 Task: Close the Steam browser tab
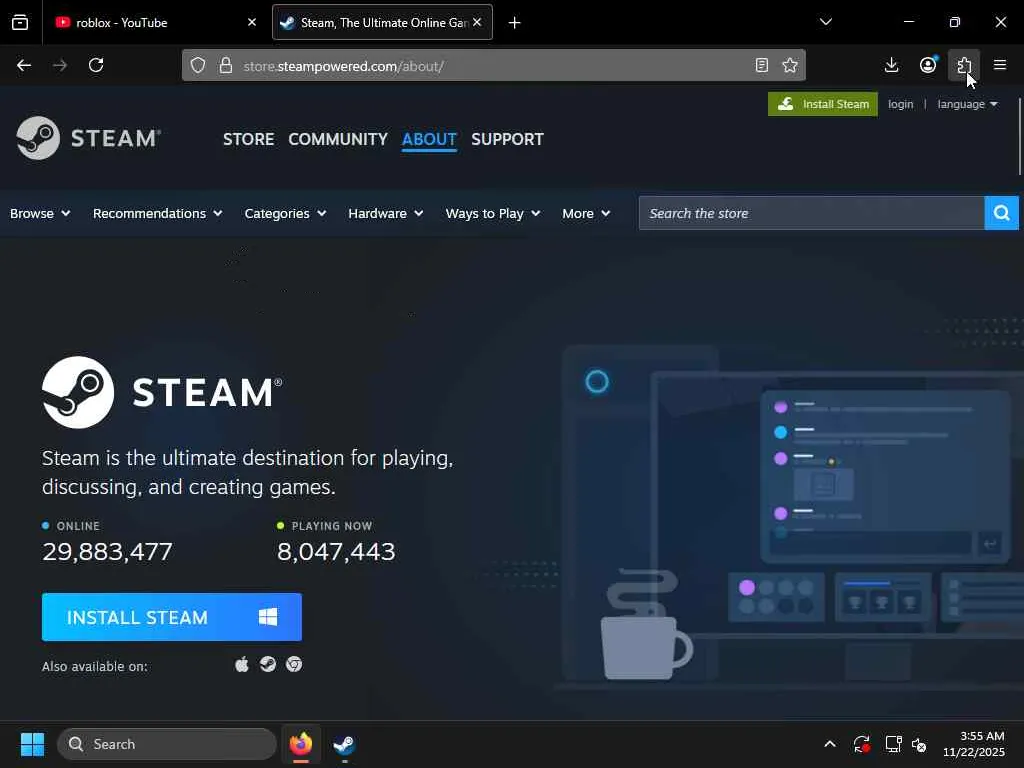(x=477, y=23)
